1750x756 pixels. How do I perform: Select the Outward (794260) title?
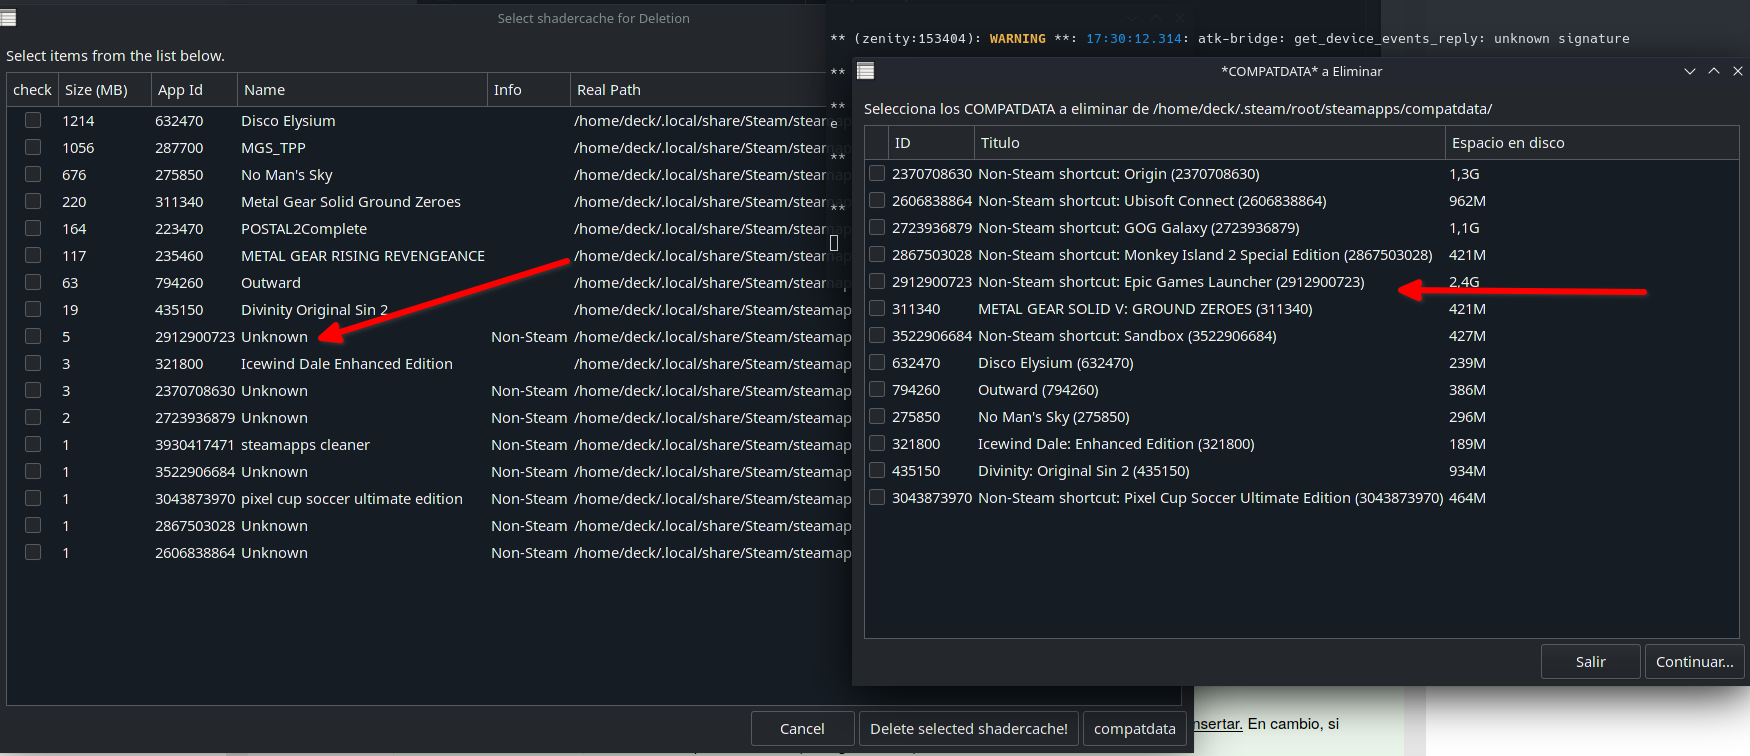[x=1038, y=390]
